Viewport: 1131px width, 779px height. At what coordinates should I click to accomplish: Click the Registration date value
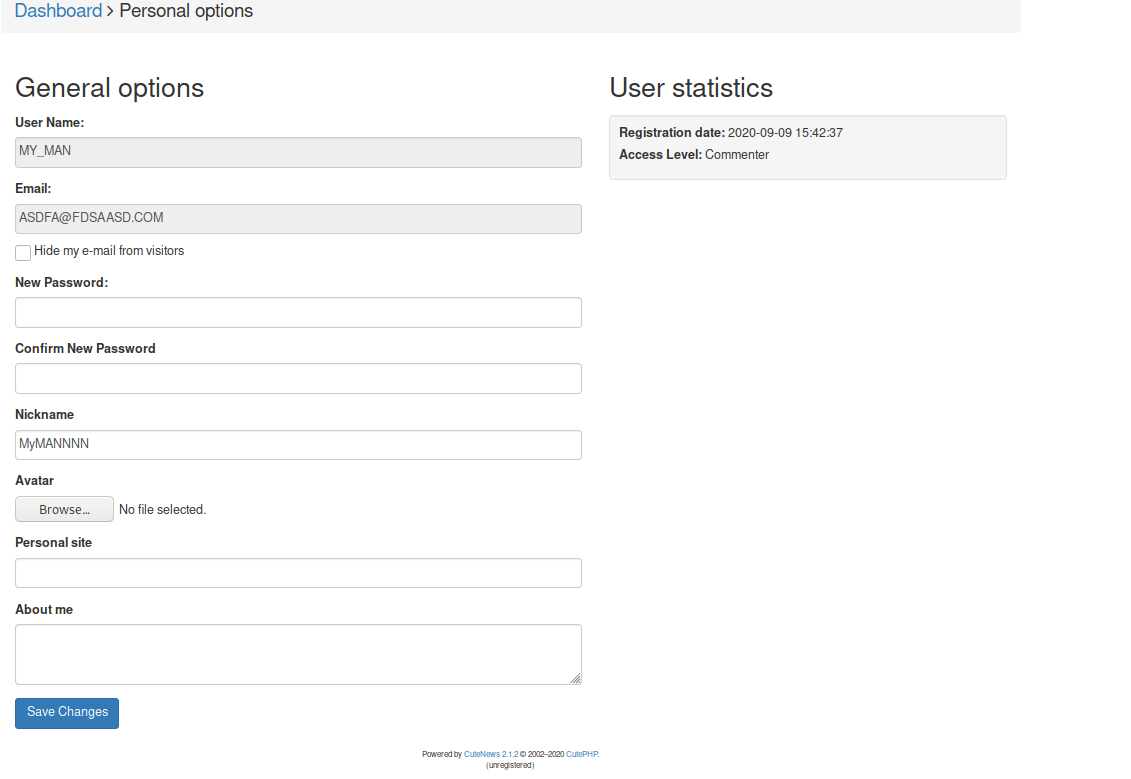(x=785, y=133)
